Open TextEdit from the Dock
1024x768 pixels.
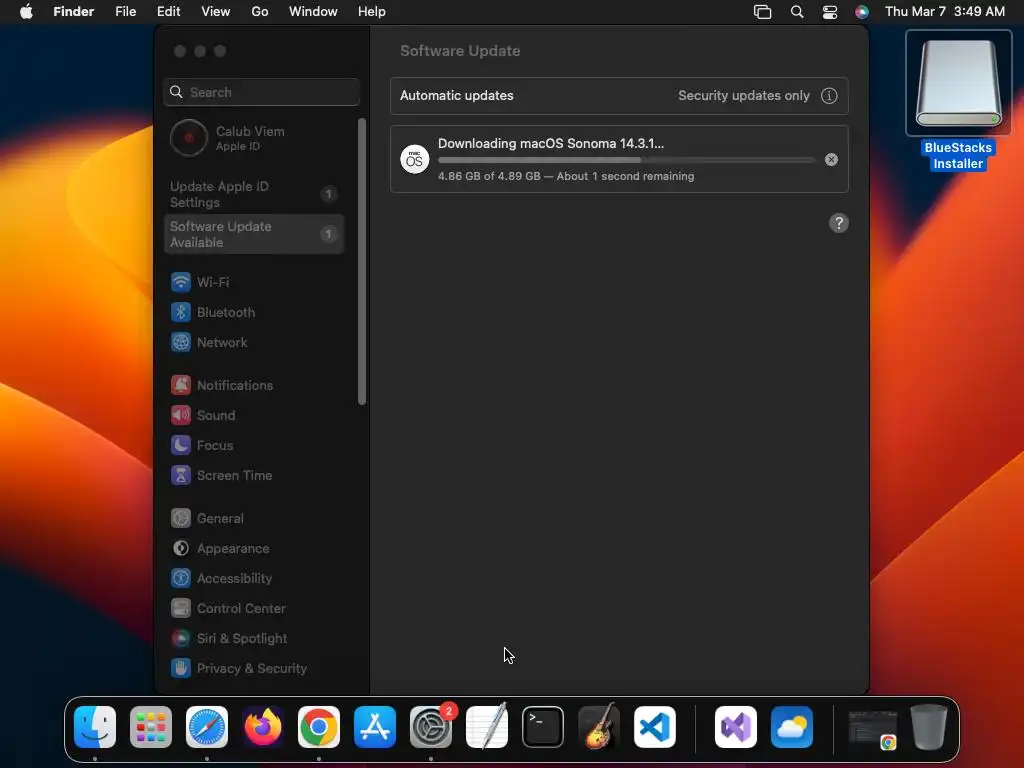point(487,727)
